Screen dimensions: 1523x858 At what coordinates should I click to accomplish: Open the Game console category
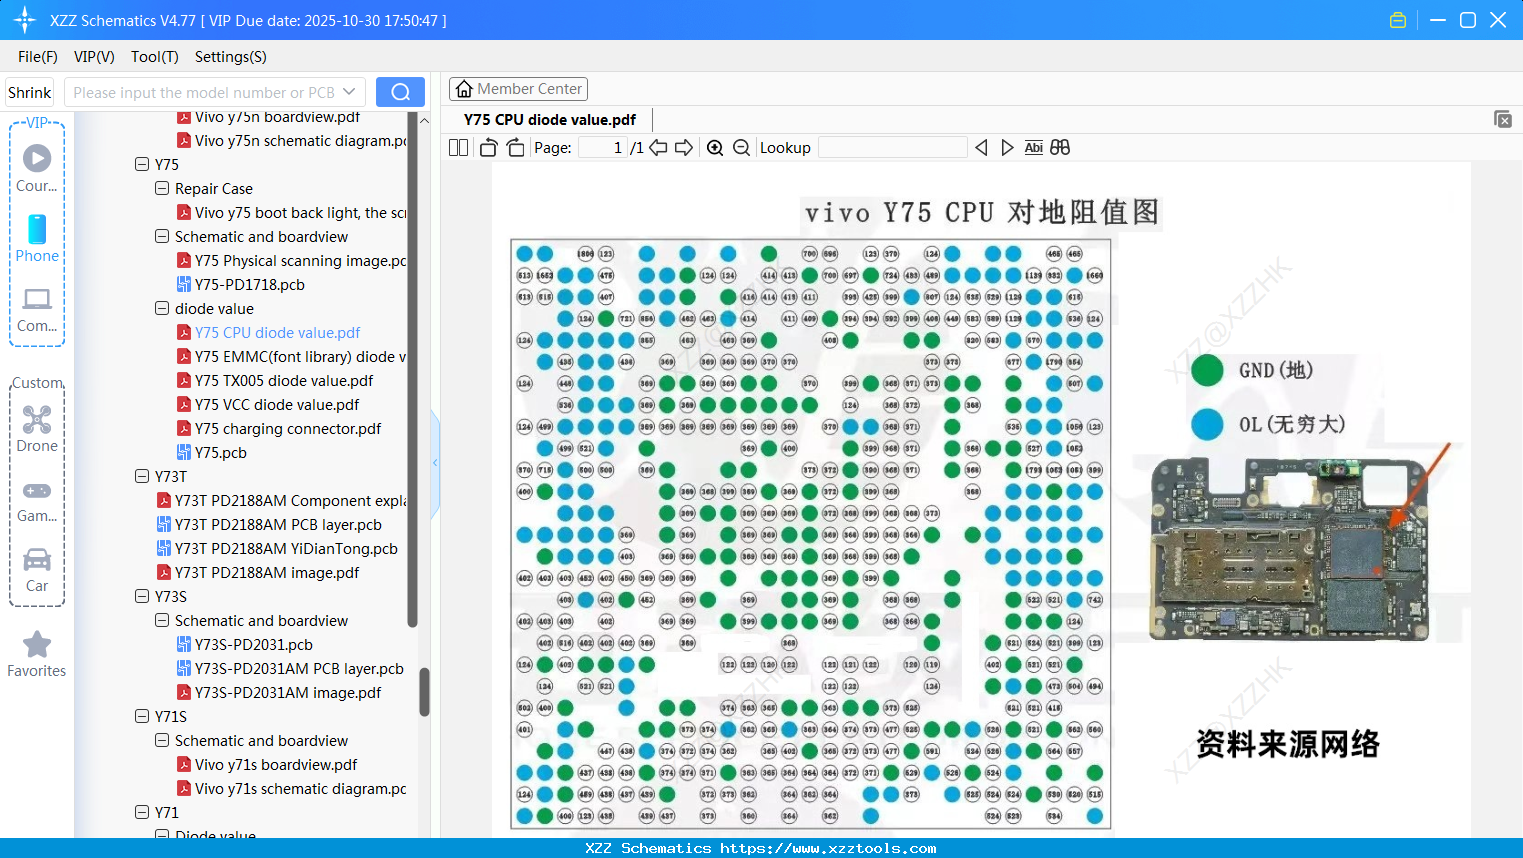pos(37,500)
